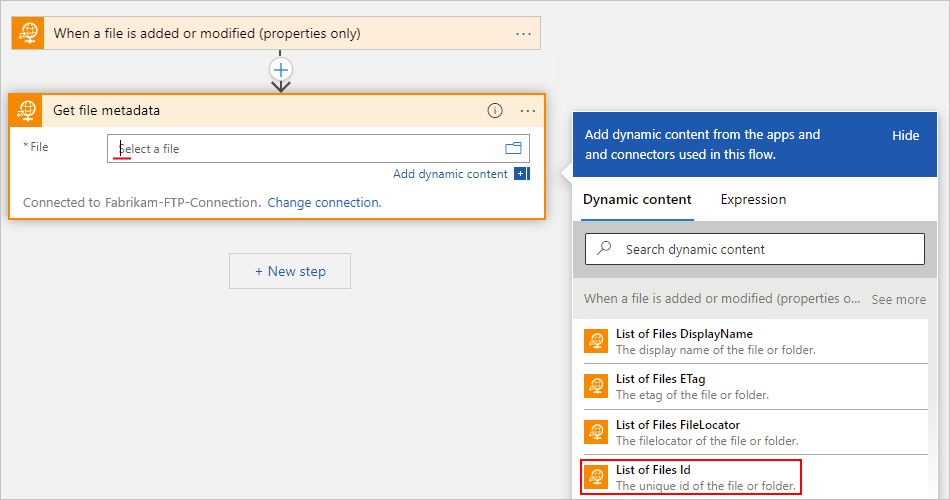950x500 pixels.
Task: Click the FTP trigger connector icon
Action: 28,33
